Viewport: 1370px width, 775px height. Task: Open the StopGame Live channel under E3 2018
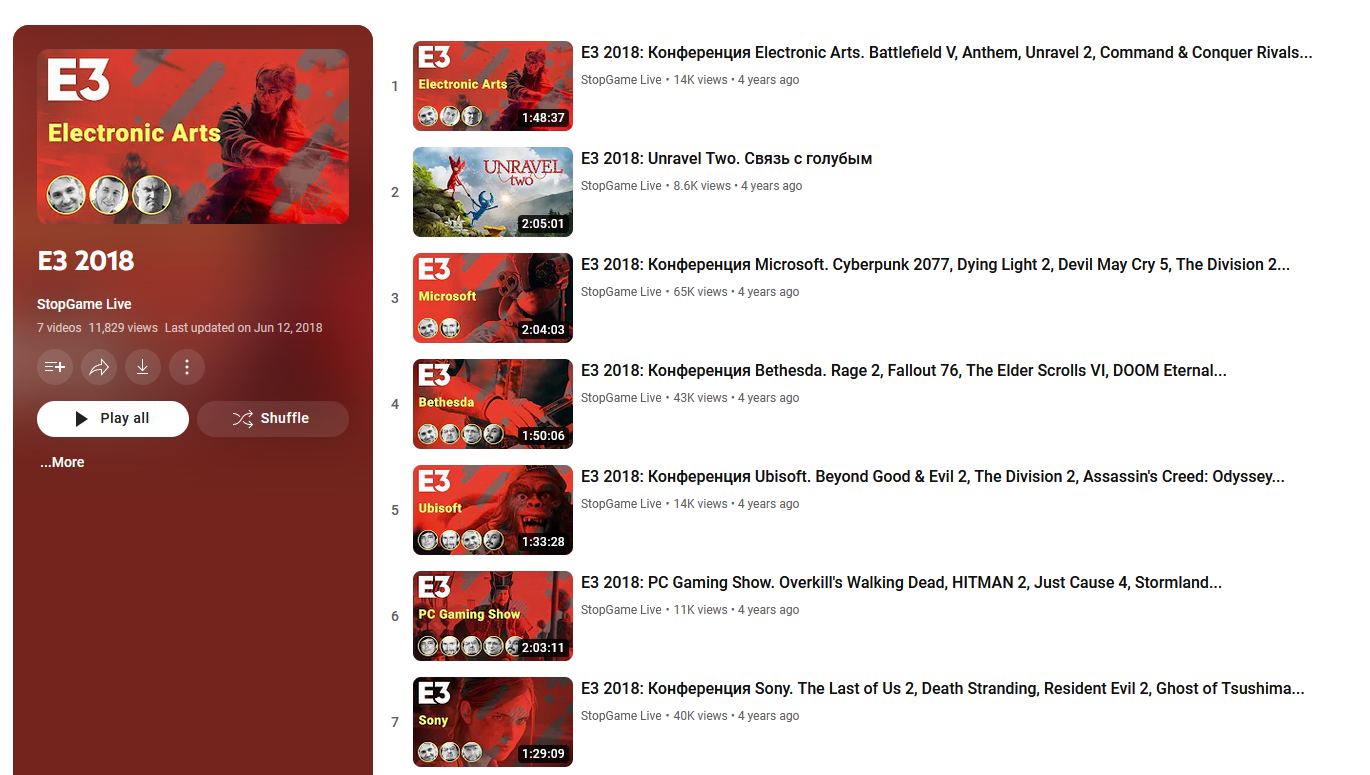84,304
